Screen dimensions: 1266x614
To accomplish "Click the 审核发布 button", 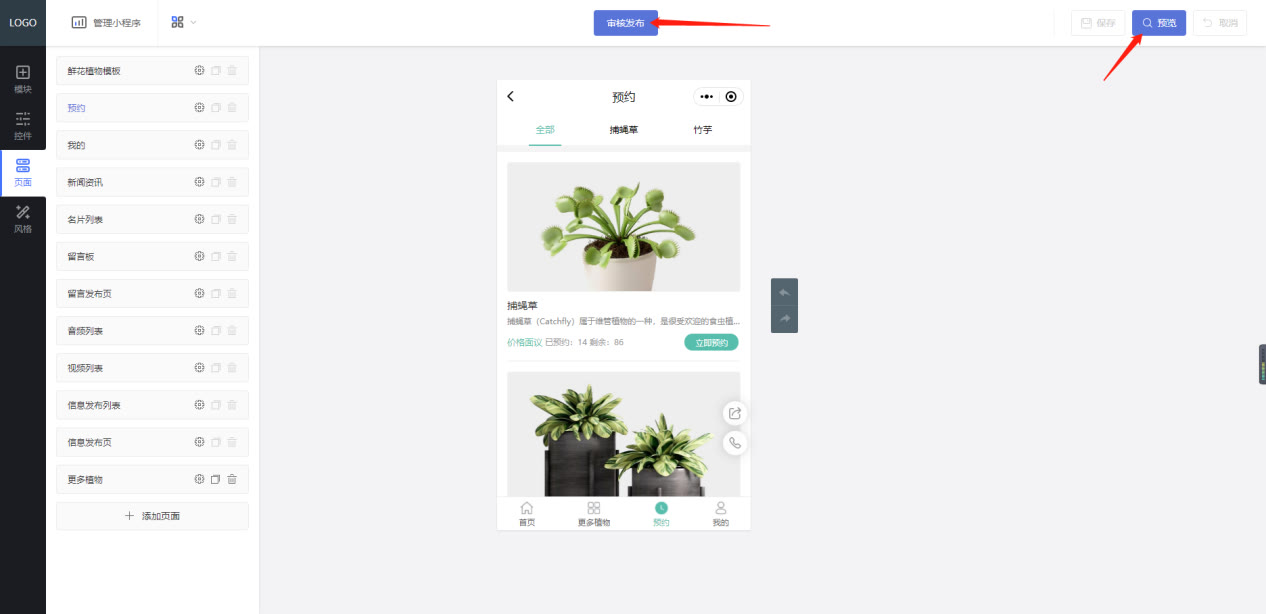I will 626,23.
